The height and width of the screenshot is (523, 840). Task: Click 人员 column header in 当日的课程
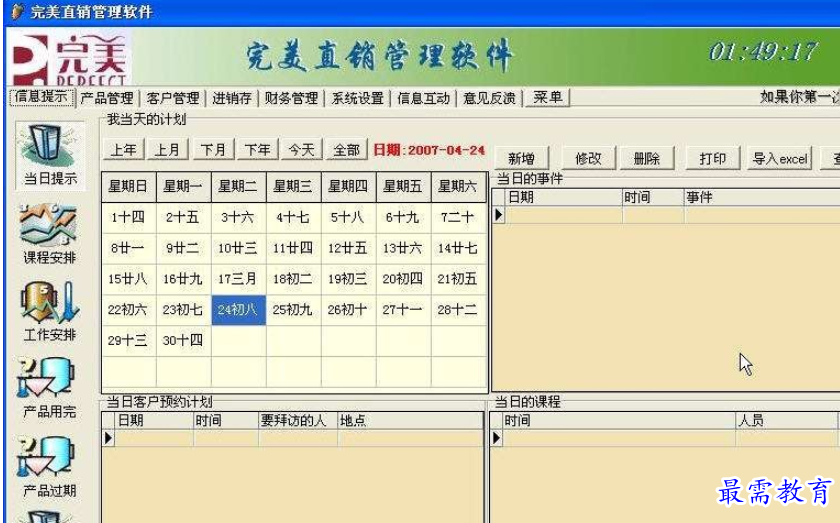point(786,421)
